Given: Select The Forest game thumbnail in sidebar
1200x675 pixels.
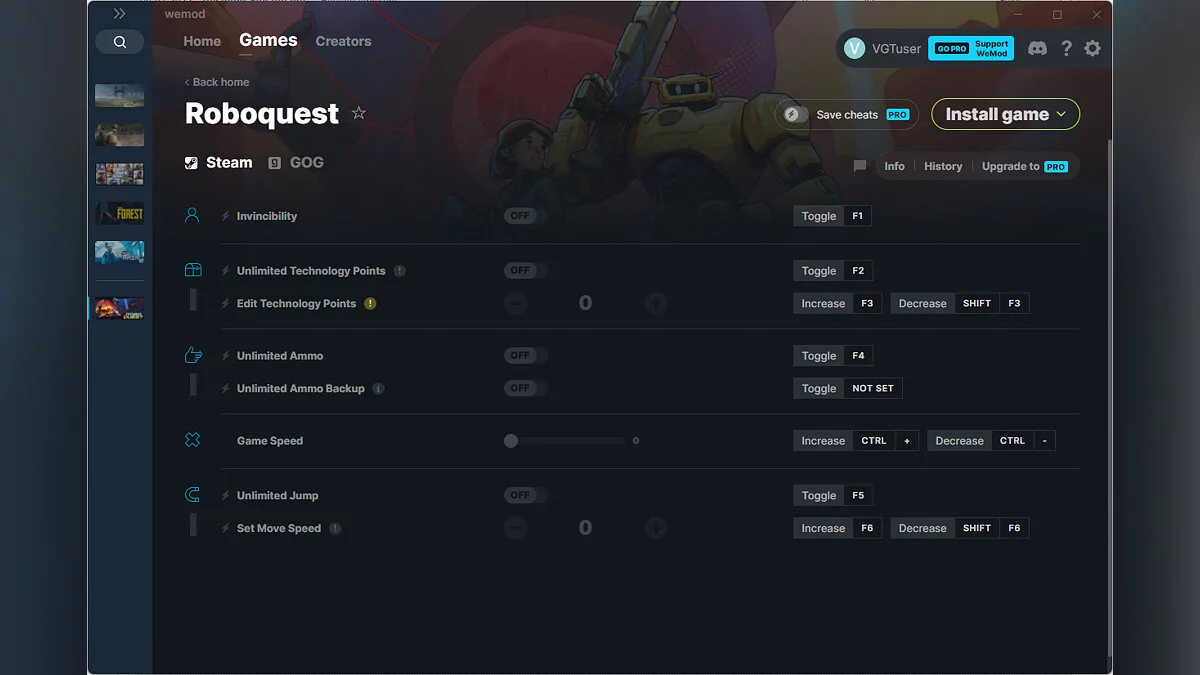Looking at the screenshot, I should click(x=119, y=213).
